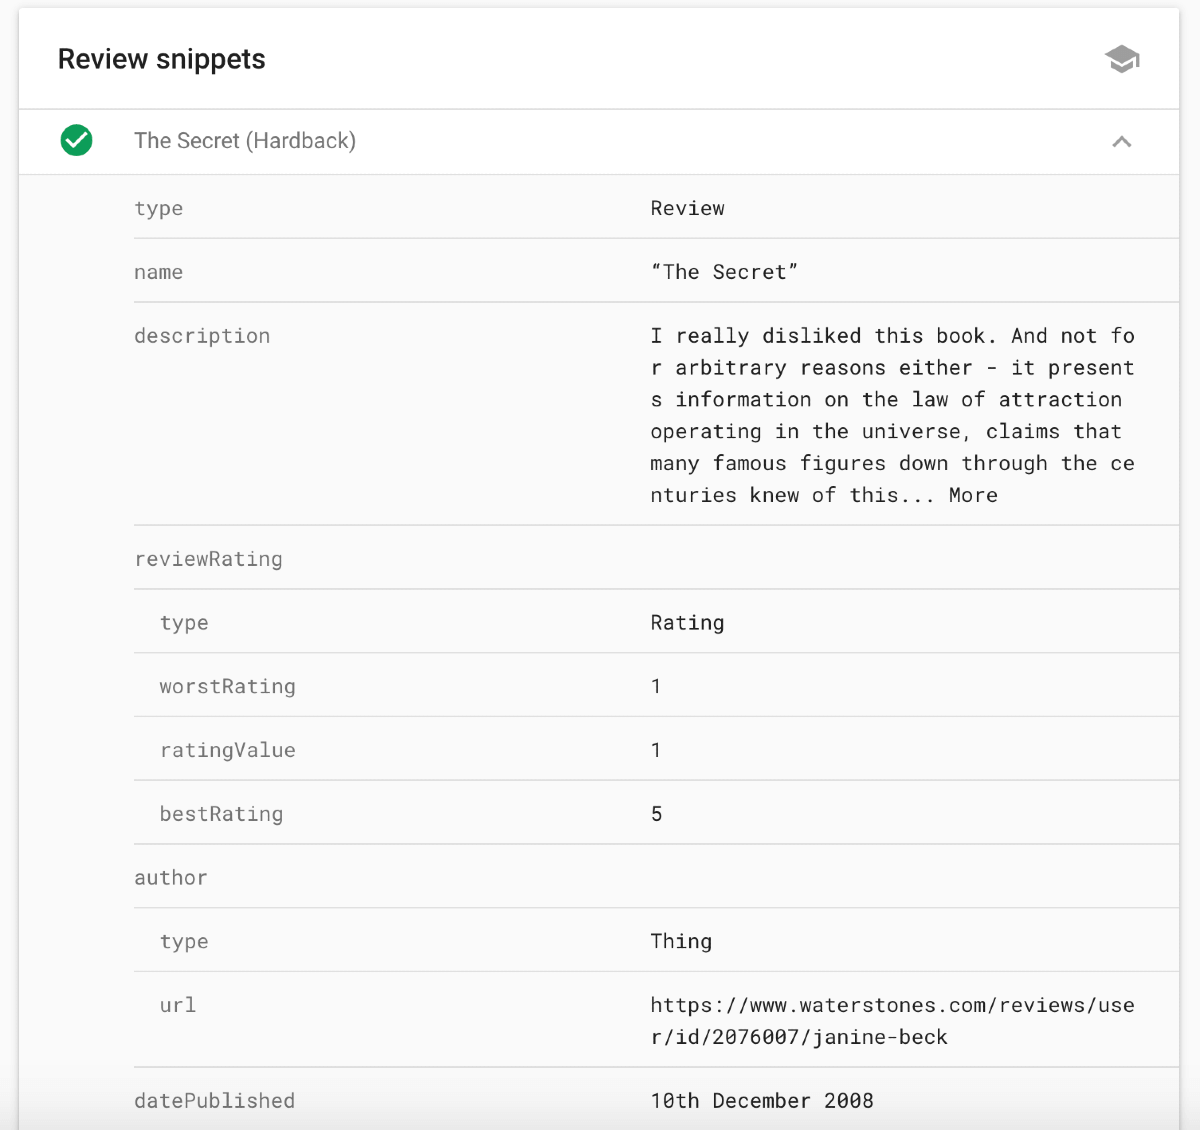Click the waterstones.com reviewer URL value
This screenshot has width=1200, height=1130.
(x=892, y=1021)
